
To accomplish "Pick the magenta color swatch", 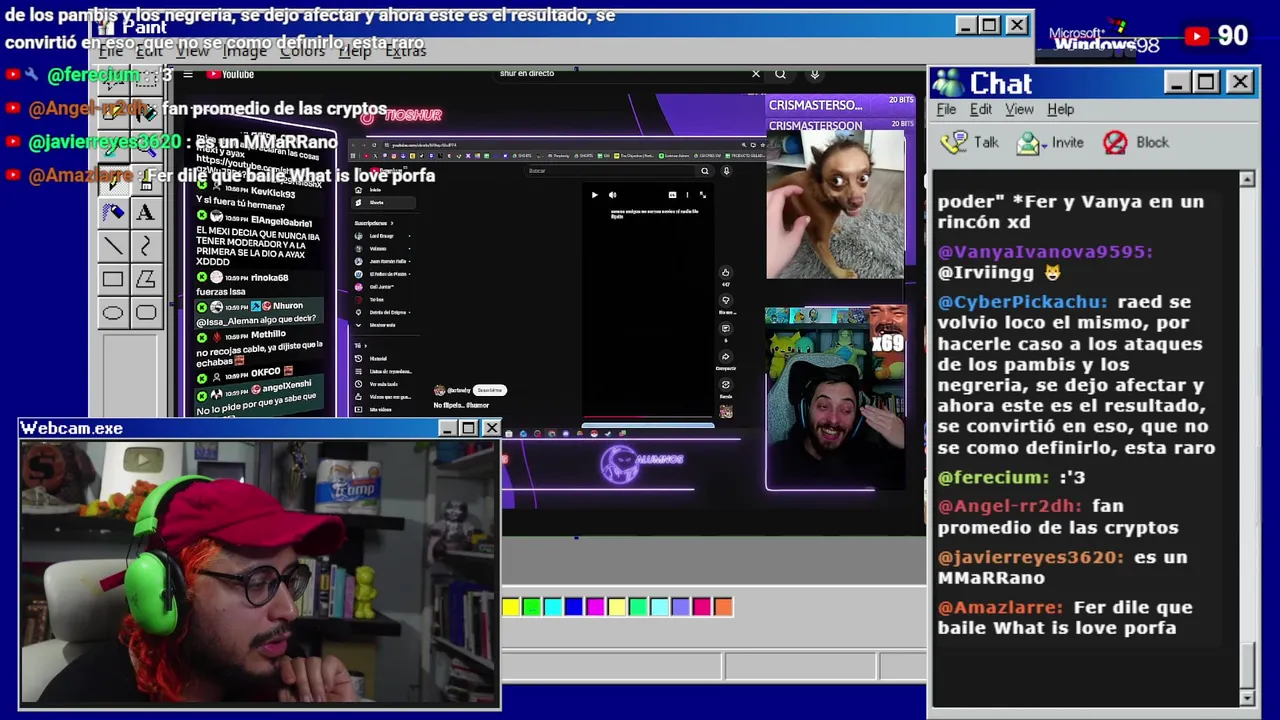I will pos(595,607).
